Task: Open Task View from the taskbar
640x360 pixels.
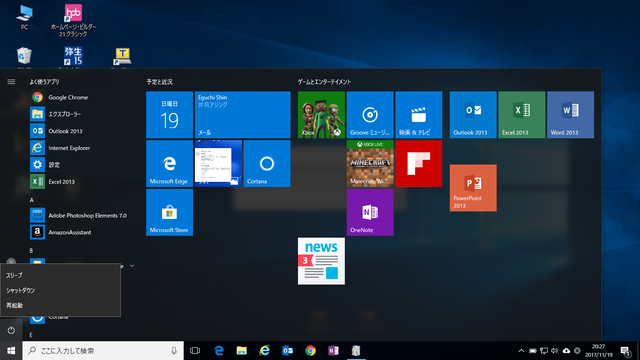Action: 195,351
